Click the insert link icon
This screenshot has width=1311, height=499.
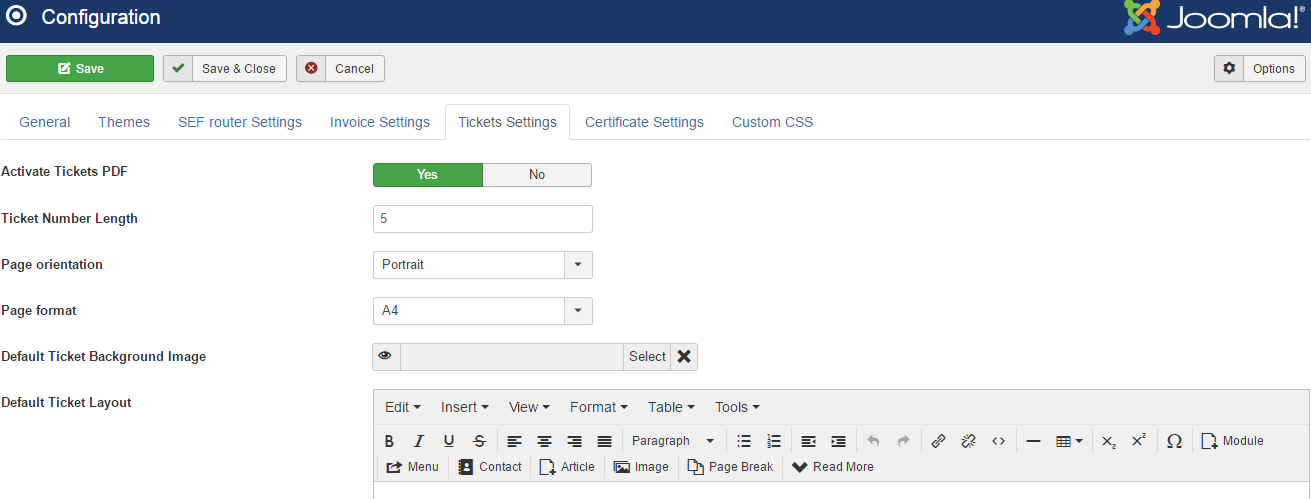pos(938,441)
